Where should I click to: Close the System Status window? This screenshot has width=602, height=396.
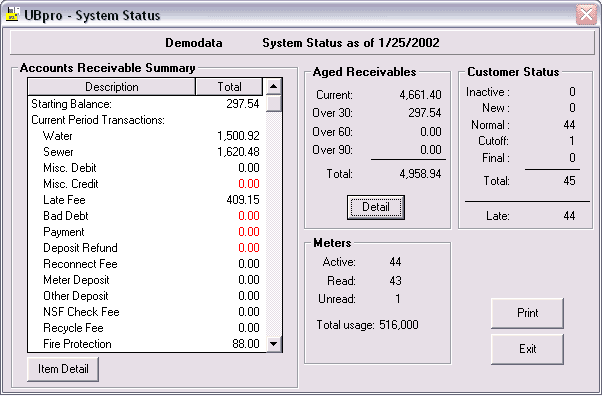586,15
